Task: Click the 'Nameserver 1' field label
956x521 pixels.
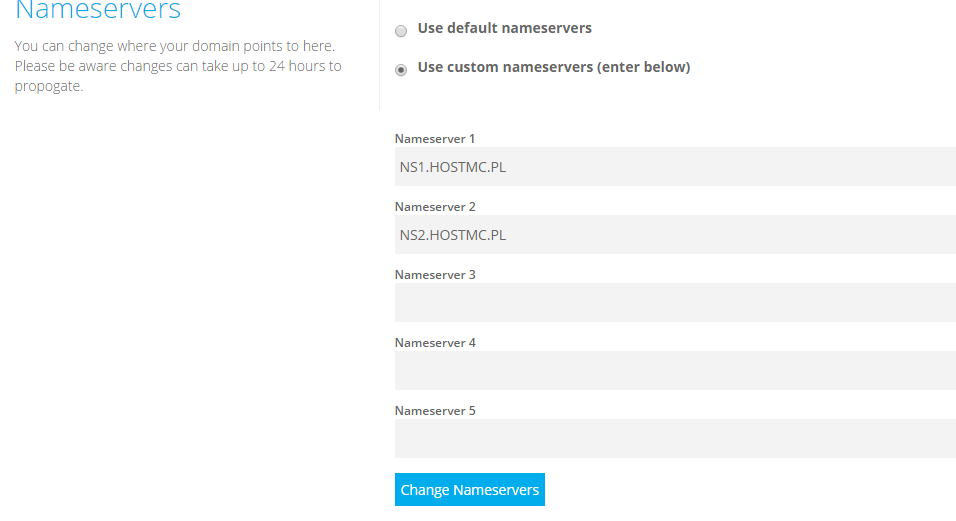Action: (x=435, y=139)
